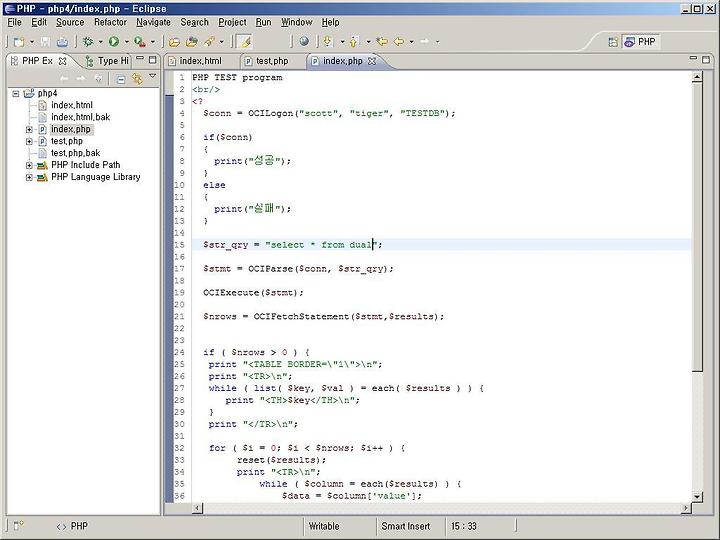Close the index.php editor tab
Image resolution: width=720 pixels, height=540 pixels.
coord(372,61)
